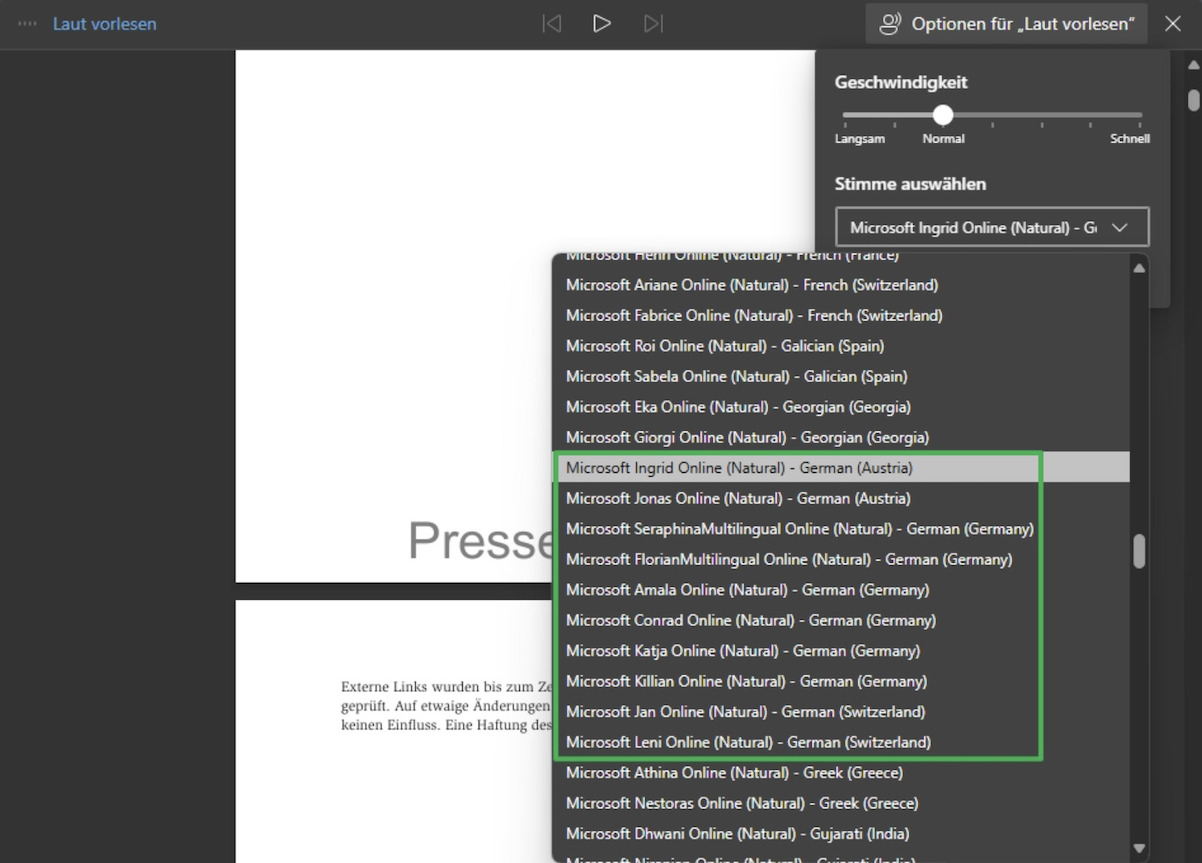The image size is (1202, 863).
Task: Start read aloud with play button
Action: click(x=601, y=23)
